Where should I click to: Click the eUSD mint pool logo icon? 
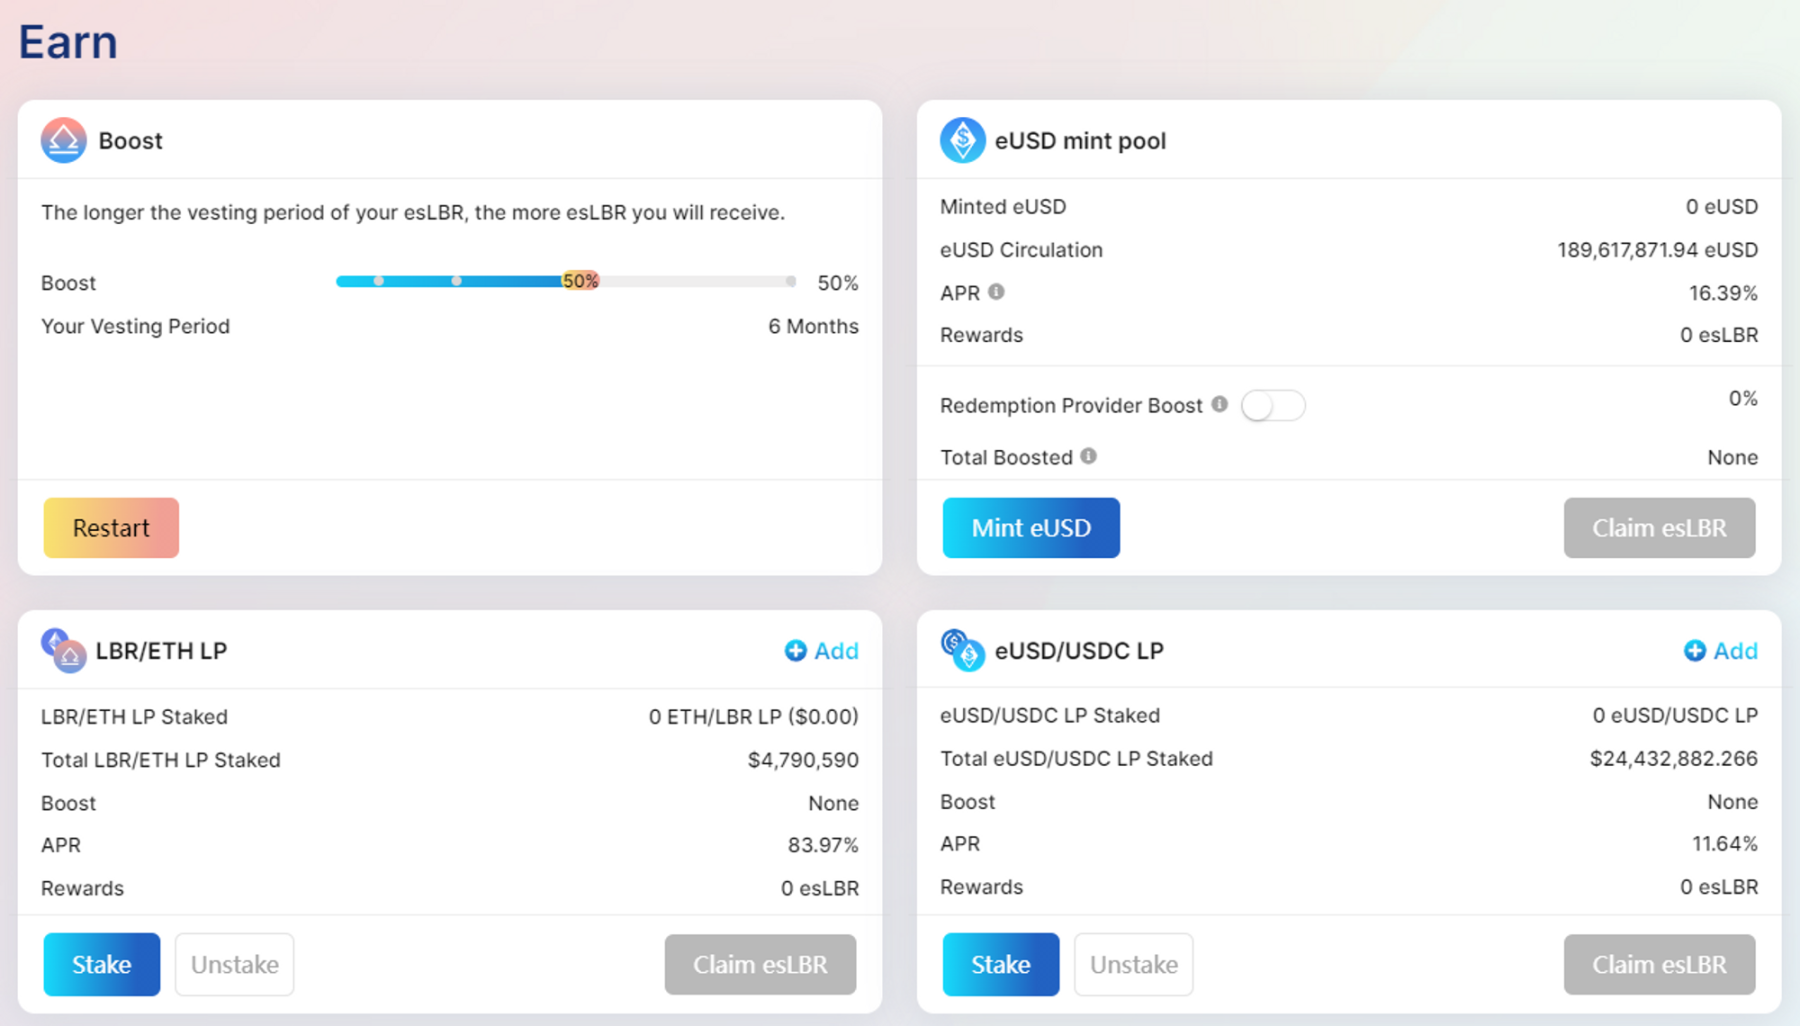click(962, 140)
